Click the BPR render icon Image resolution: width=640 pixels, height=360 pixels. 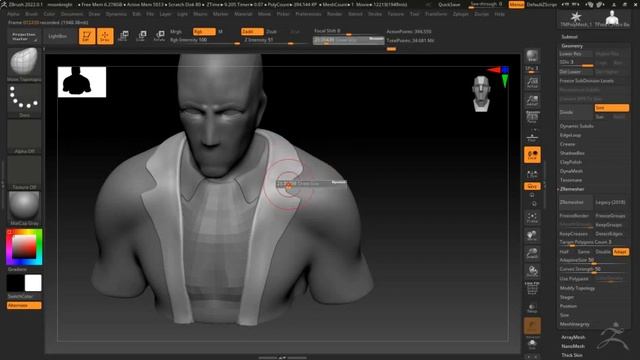coord(532,56)
